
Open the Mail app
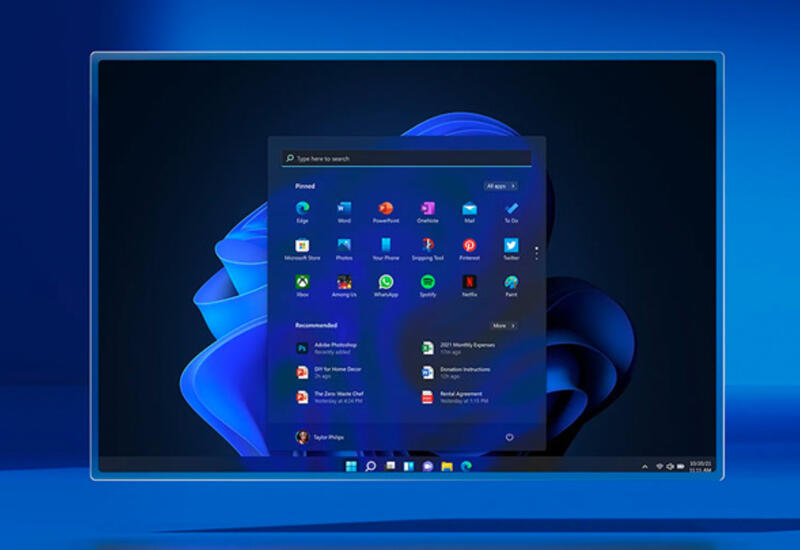pos(469,212)
